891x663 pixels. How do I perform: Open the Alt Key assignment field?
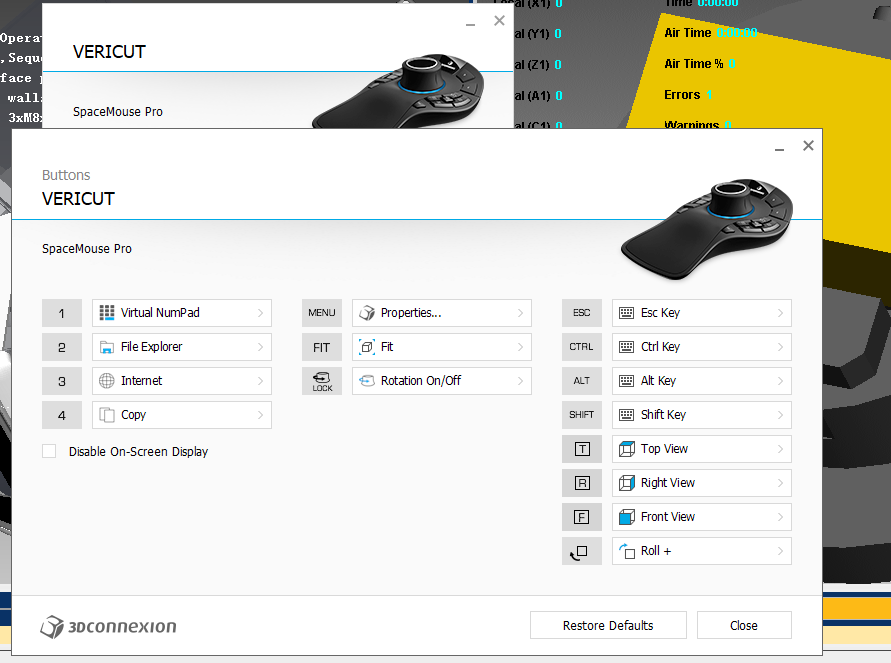pyautogui.click(x=701, y=381)
